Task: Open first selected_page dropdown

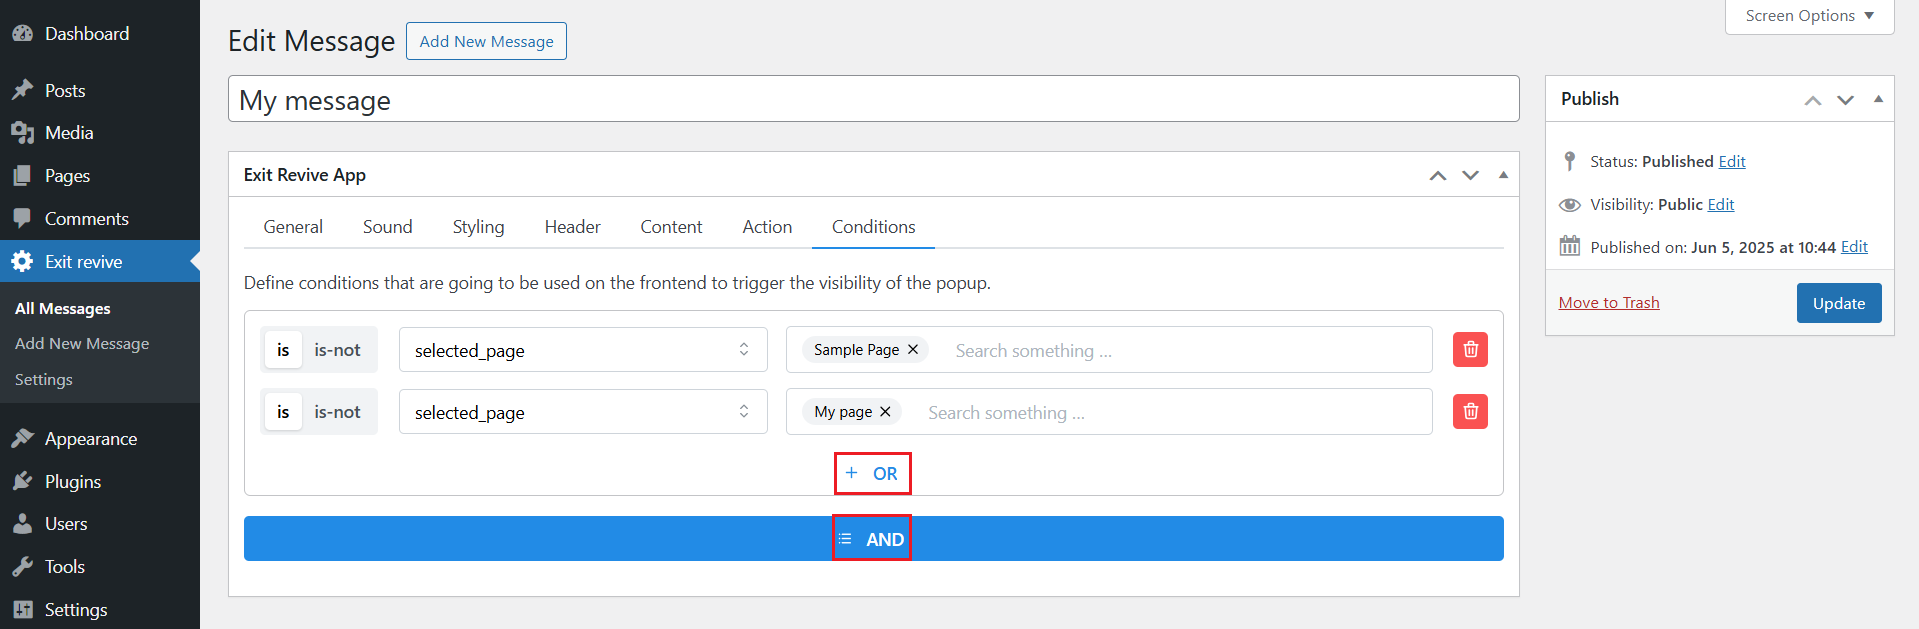Action: click(583, 350)
